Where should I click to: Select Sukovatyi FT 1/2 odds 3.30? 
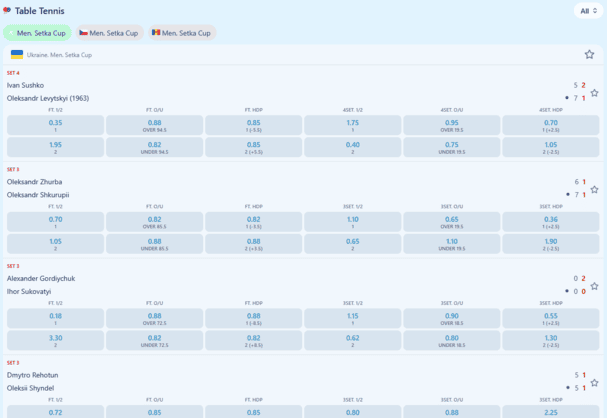[55, 340]
